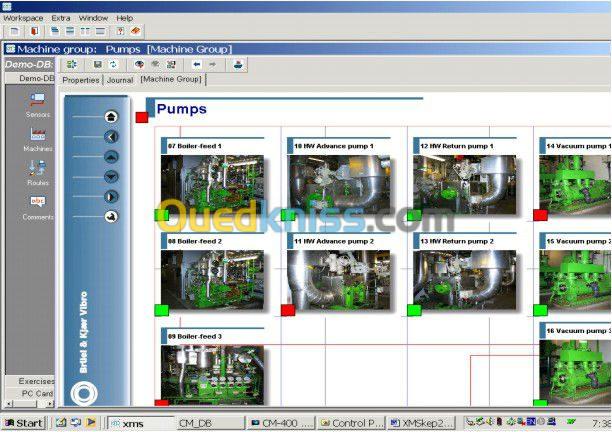
Task: Click the greyed forward arrow icon
Action: click(x=212, y=64)
